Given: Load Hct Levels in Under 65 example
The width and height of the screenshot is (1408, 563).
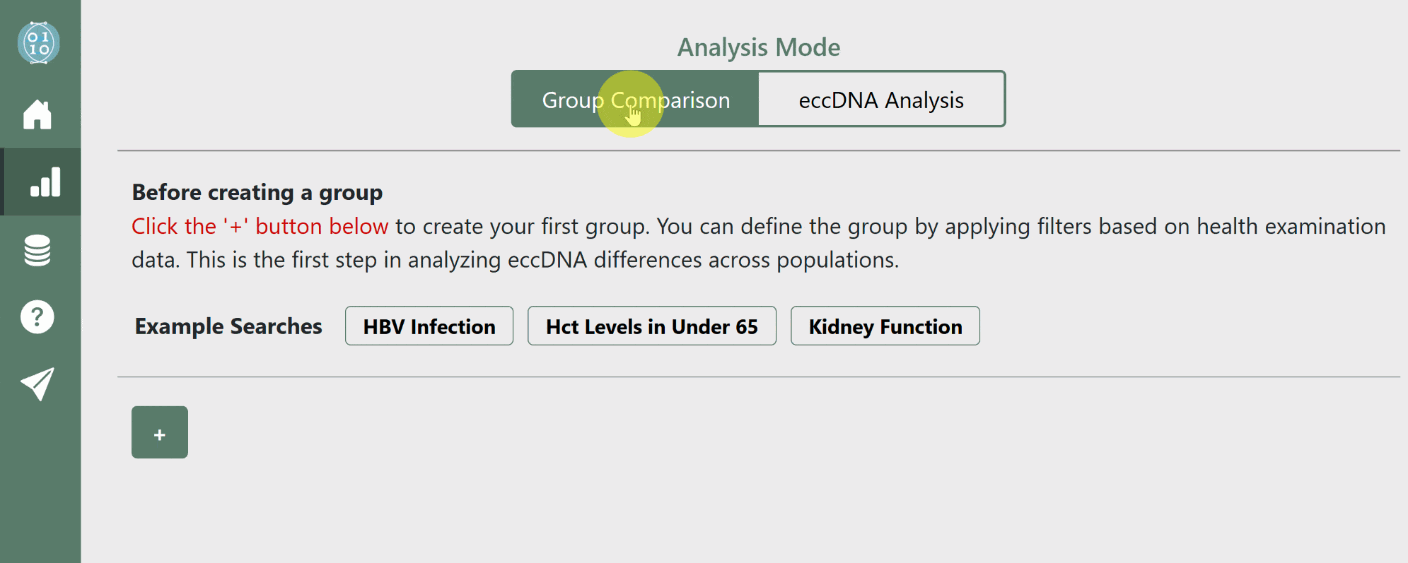Looking at the screenshot, I should point(652,327).
